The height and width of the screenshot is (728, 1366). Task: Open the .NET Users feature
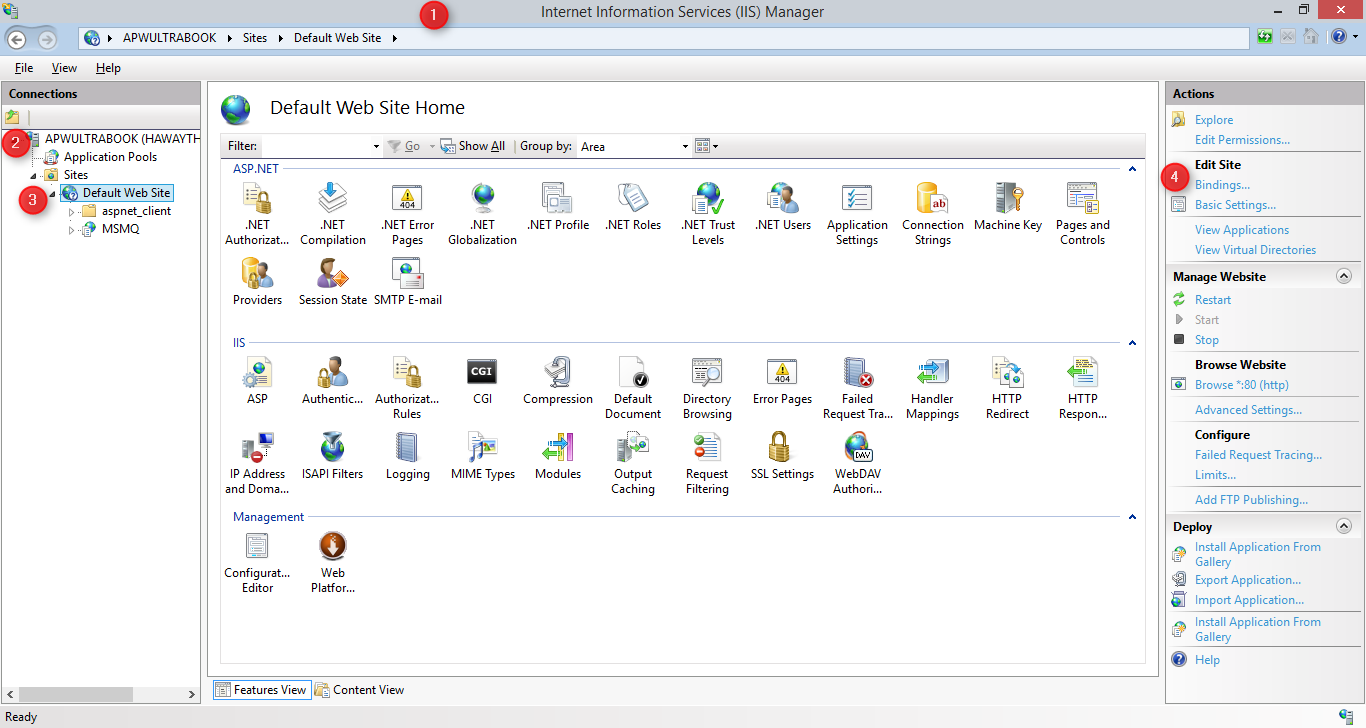pos(782,207)
